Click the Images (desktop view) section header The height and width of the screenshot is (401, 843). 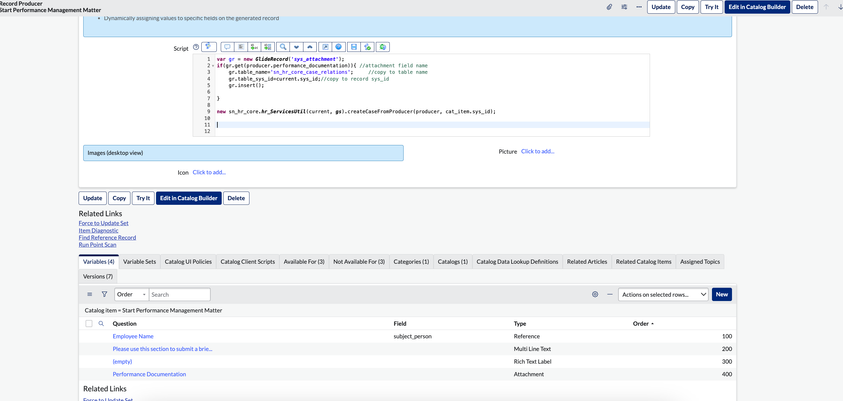tap(243, 153)
